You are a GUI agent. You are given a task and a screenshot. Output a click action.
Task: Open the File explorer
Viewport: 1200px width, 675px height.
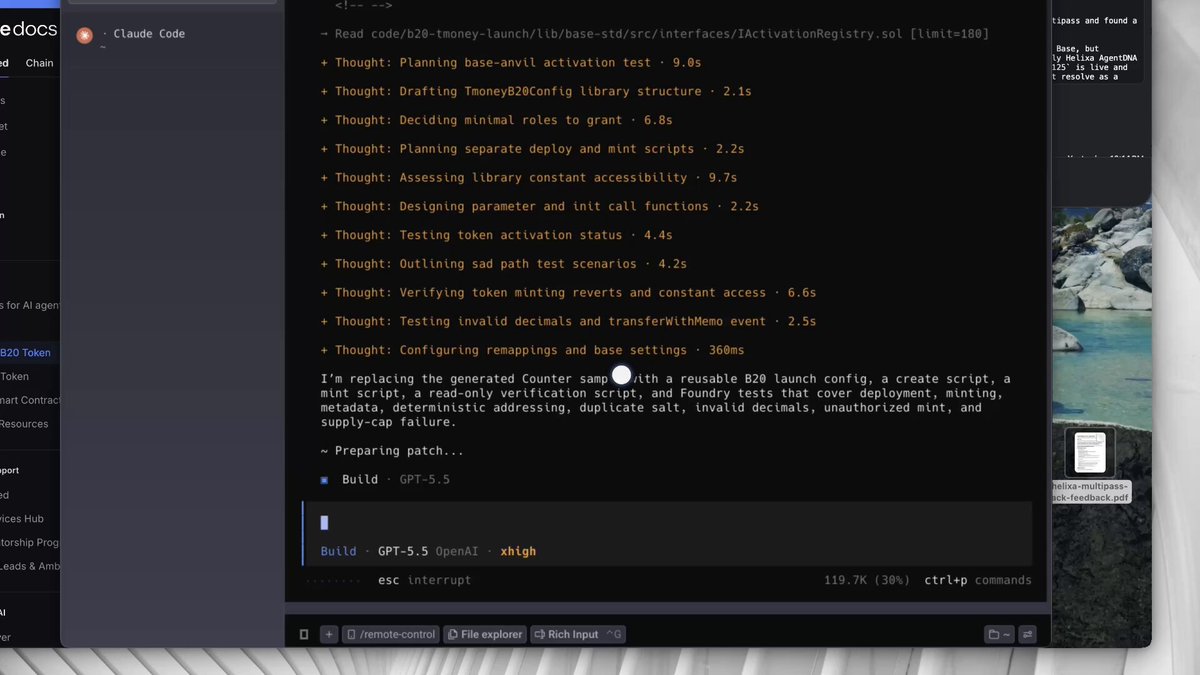[x=485, y=634]
